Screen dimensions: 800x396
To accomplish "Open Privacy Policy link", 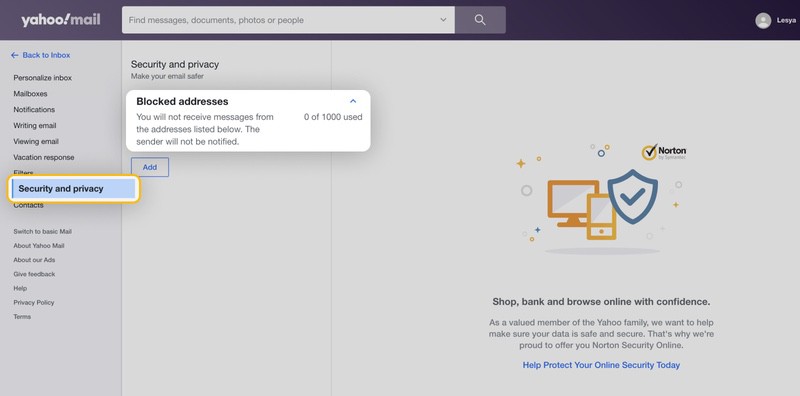I will tap(34, 303).
